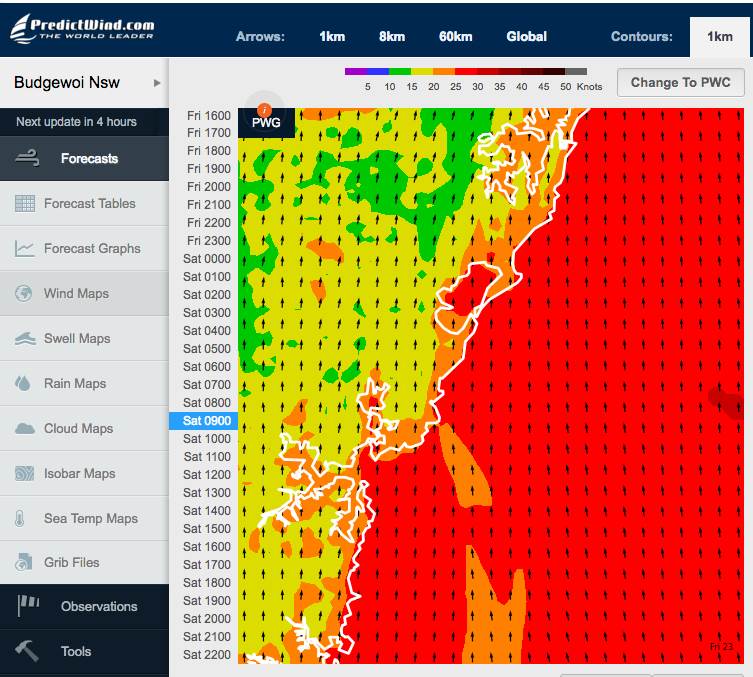753x677 pixels.
Task: Click the Cloud Maps cloud icon
Action: pyautogui.click(x=25, y=429)
